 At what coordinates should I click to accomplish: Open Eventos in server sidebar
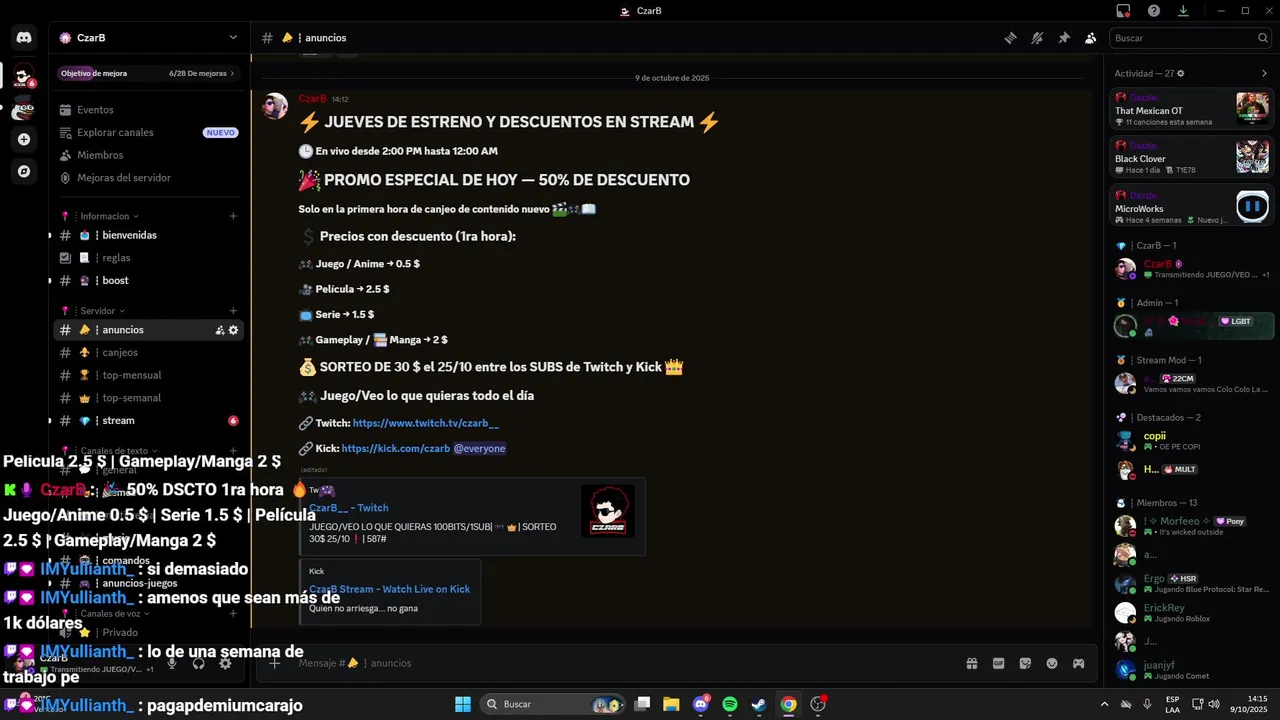click(x=149, y=110)
